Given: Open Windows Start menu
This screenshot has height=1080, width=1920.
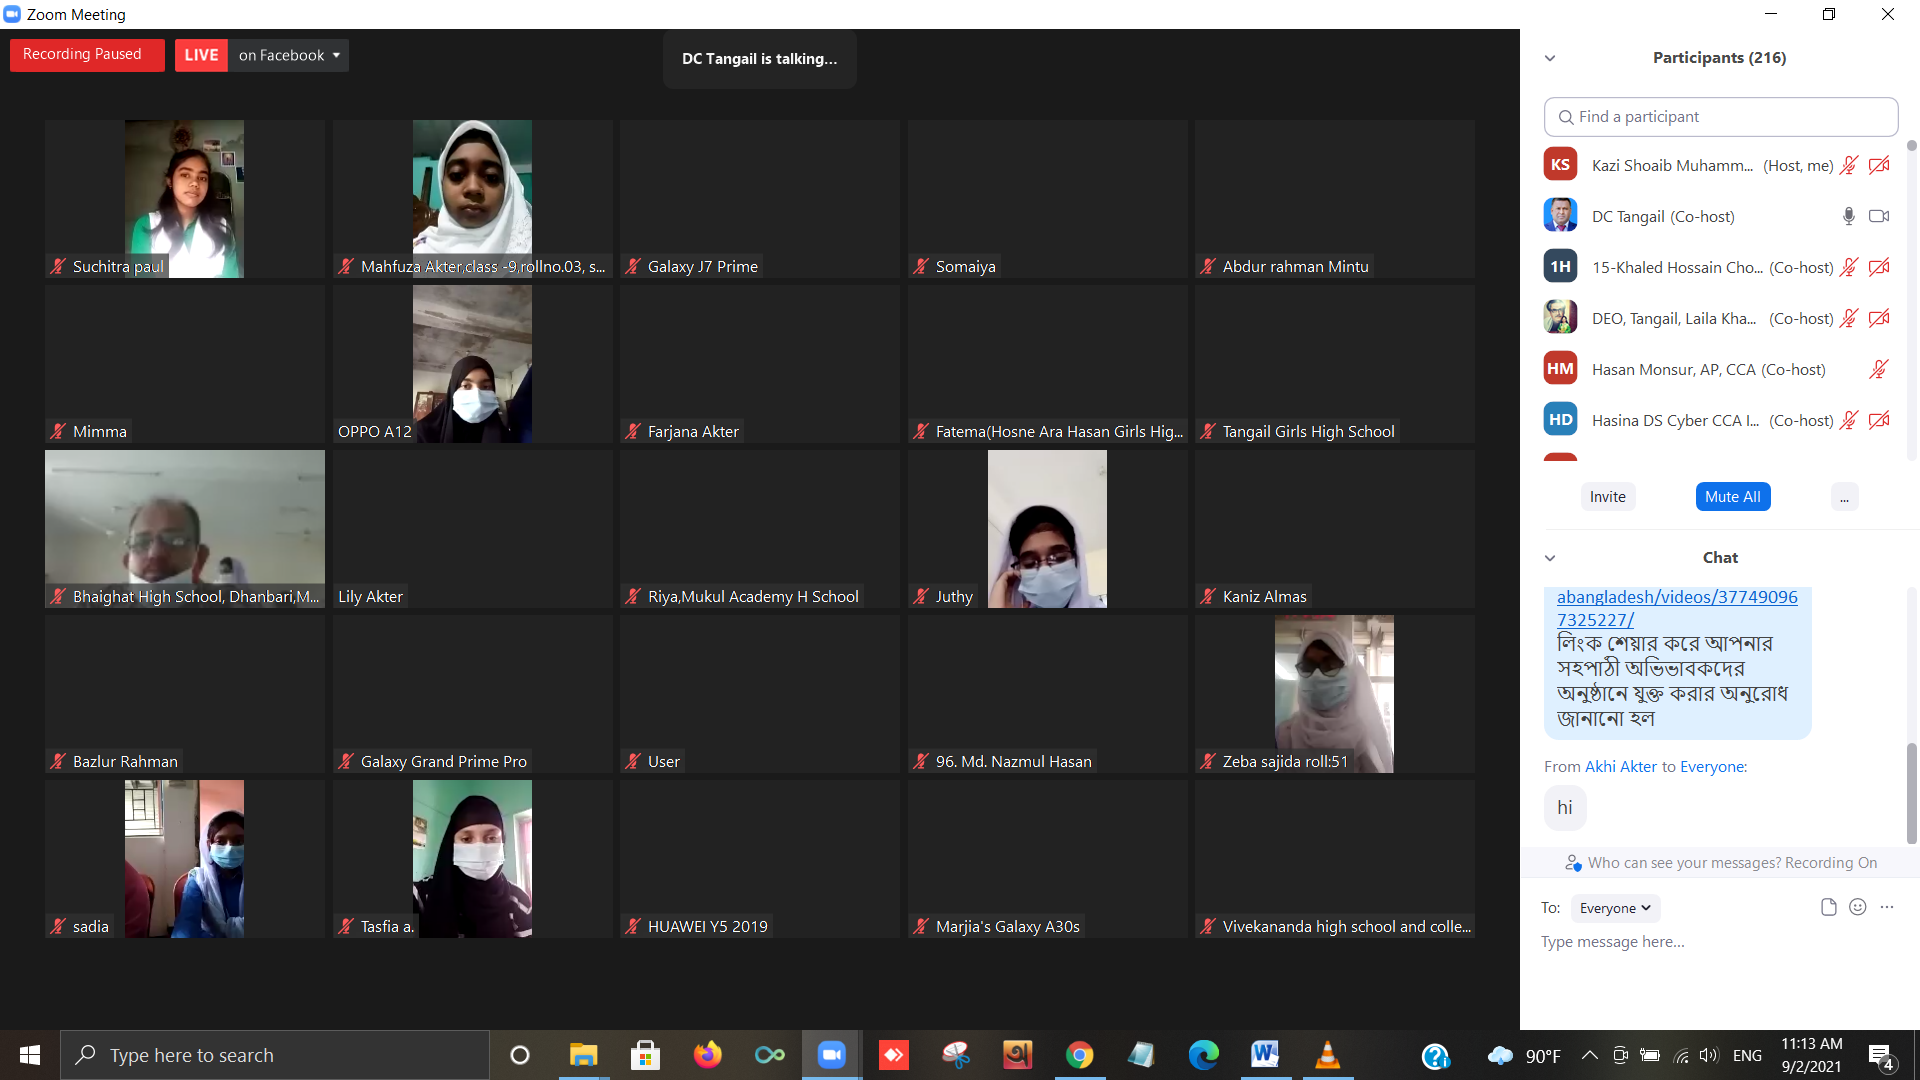Looking at the screenshot, I should 29,1055.
